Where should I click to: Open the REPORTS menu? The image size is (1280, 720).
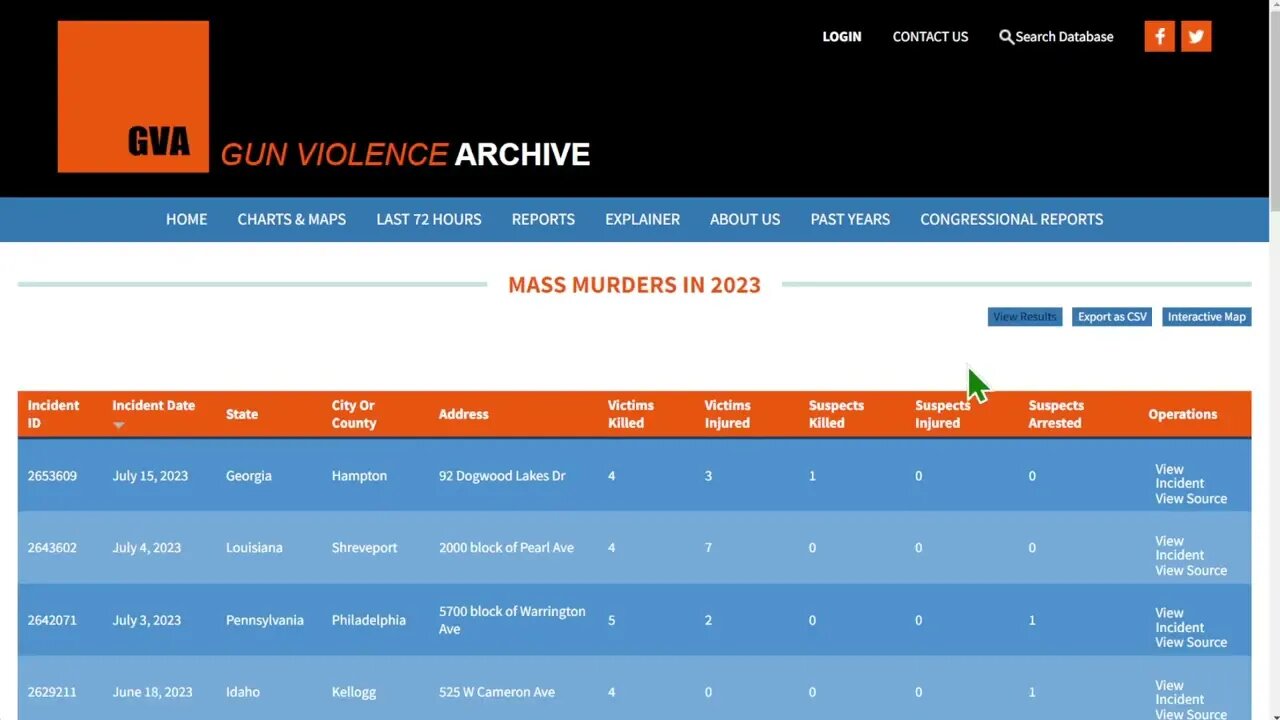coord(543,219)
